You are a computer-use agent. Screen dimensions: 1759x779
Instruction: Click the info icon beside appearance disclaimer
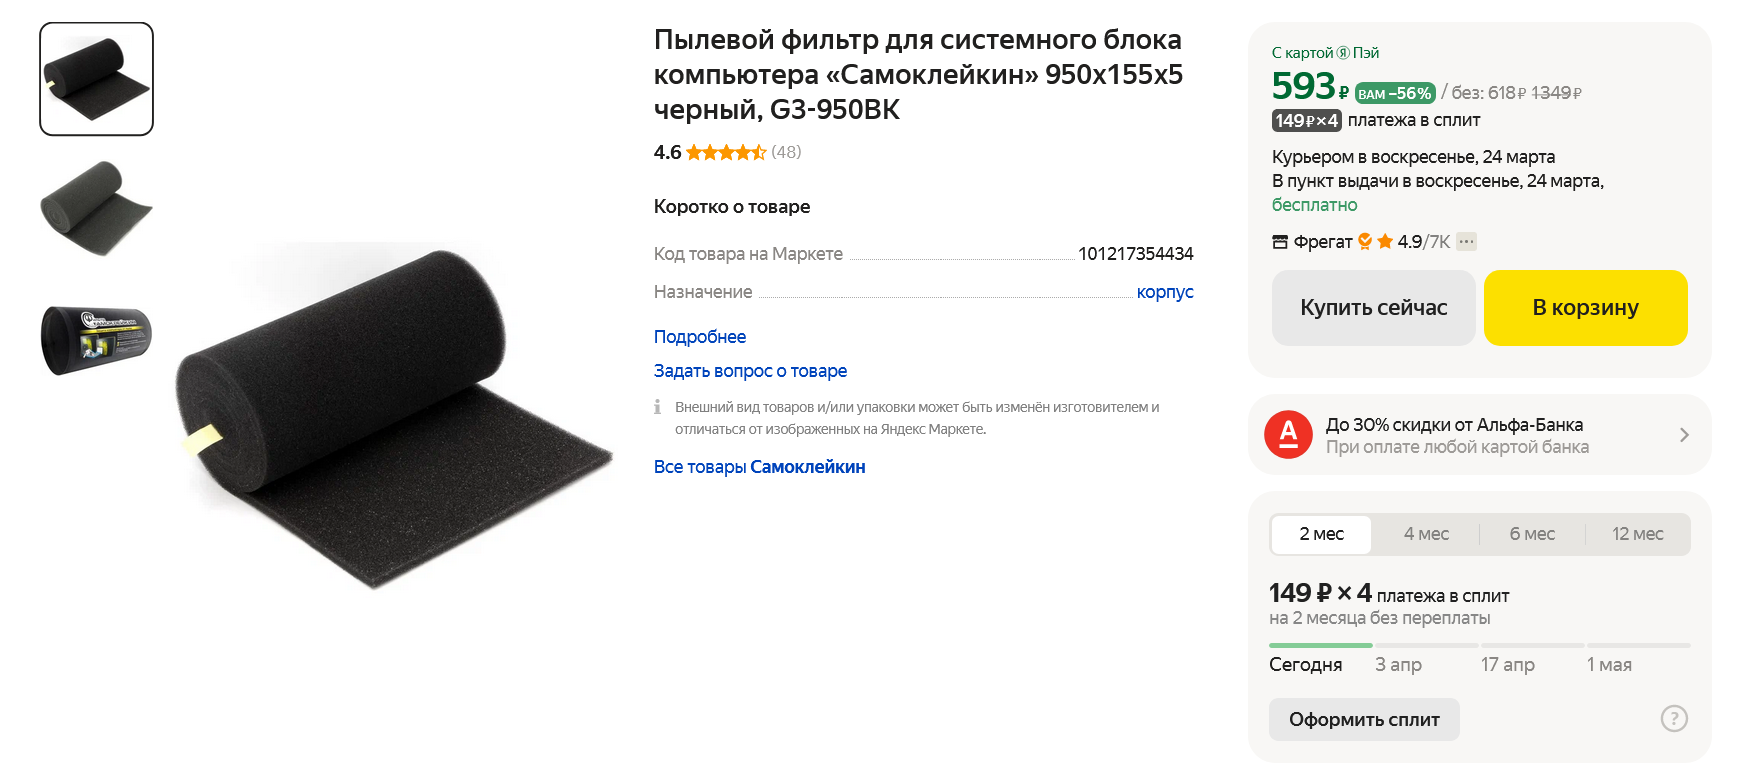point(658,407)
